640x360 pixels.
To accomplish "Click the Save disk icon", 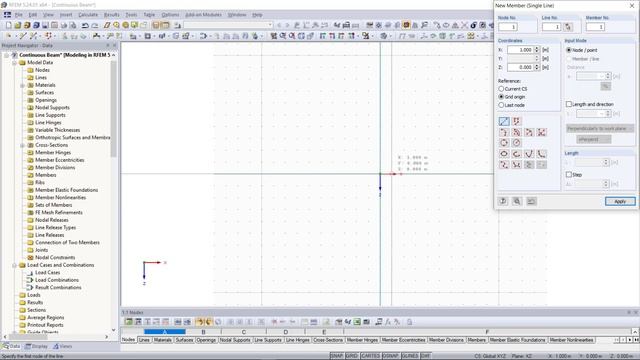I will click(45, 25).
